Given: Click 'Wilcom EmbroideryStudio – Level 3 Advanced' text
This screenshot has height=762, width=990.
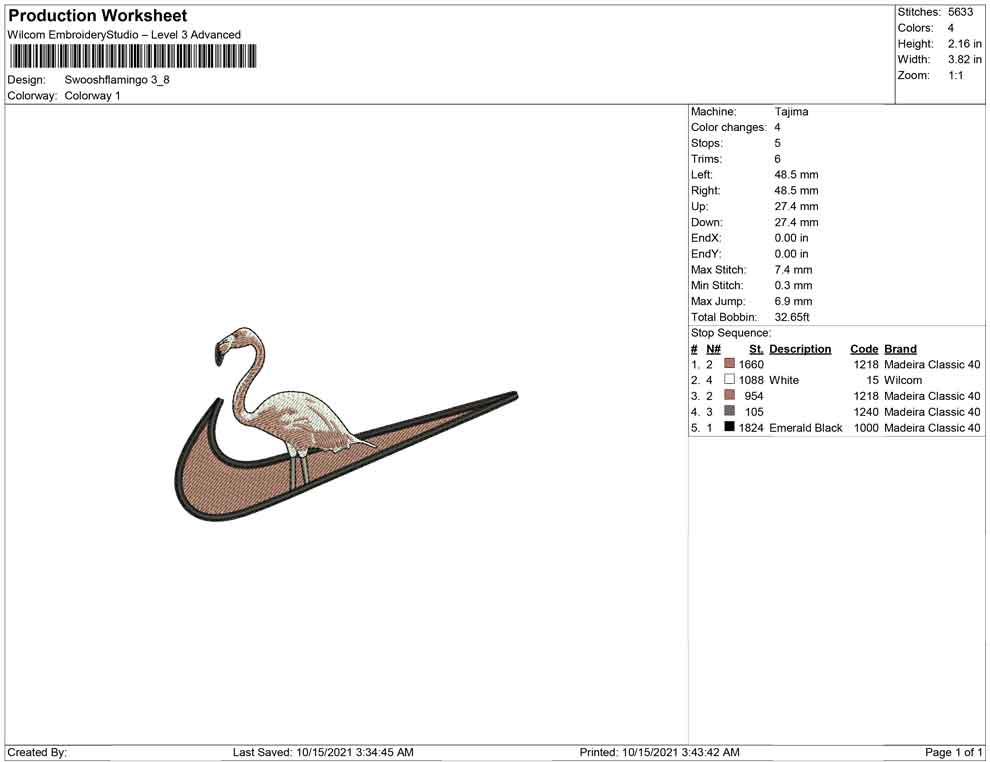Looking at the screenshot, I should click(x=124, y=35).
